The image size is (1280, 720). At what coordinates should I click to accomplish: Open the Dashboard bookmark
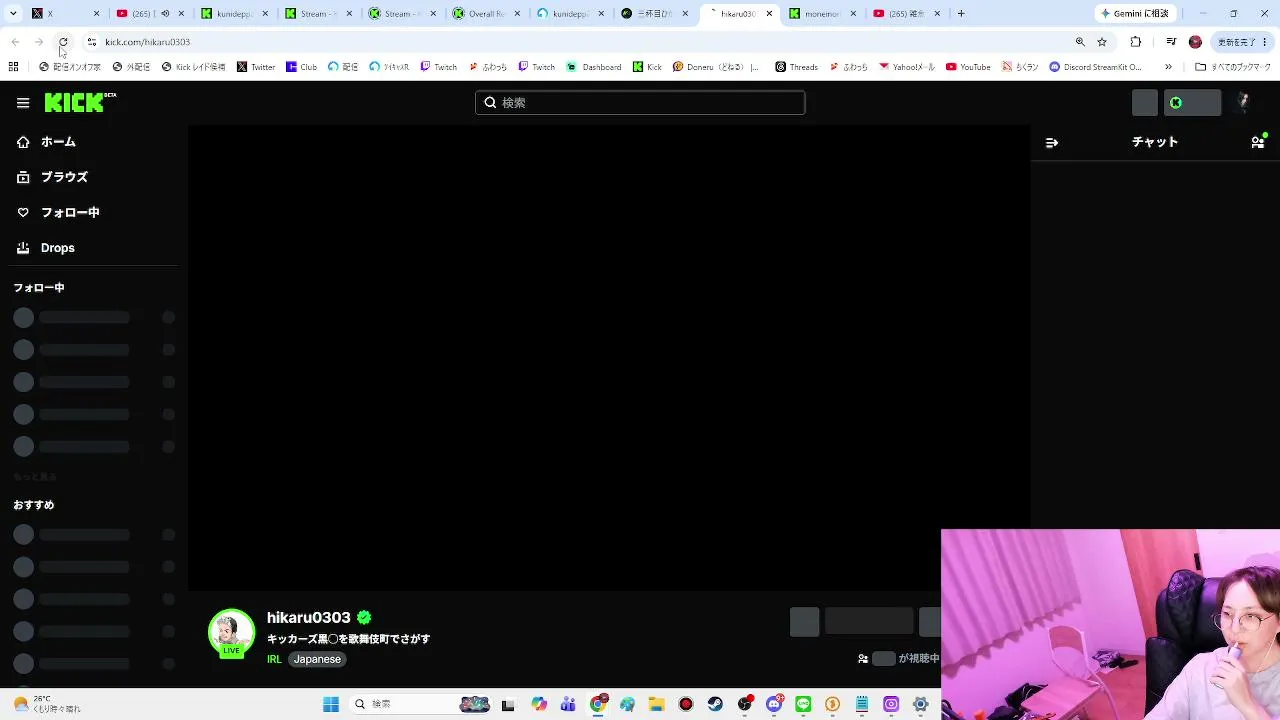point(594,67)
